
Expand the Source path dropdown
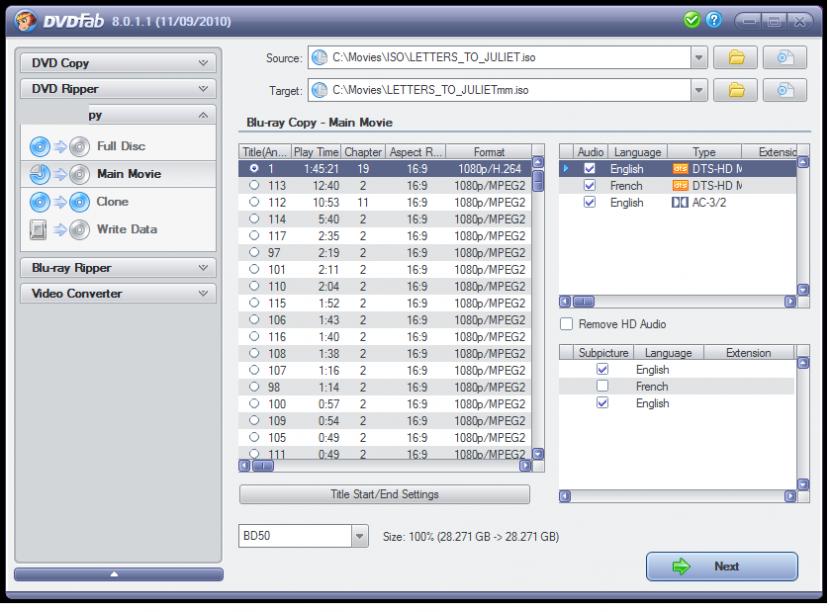point(698,57)
